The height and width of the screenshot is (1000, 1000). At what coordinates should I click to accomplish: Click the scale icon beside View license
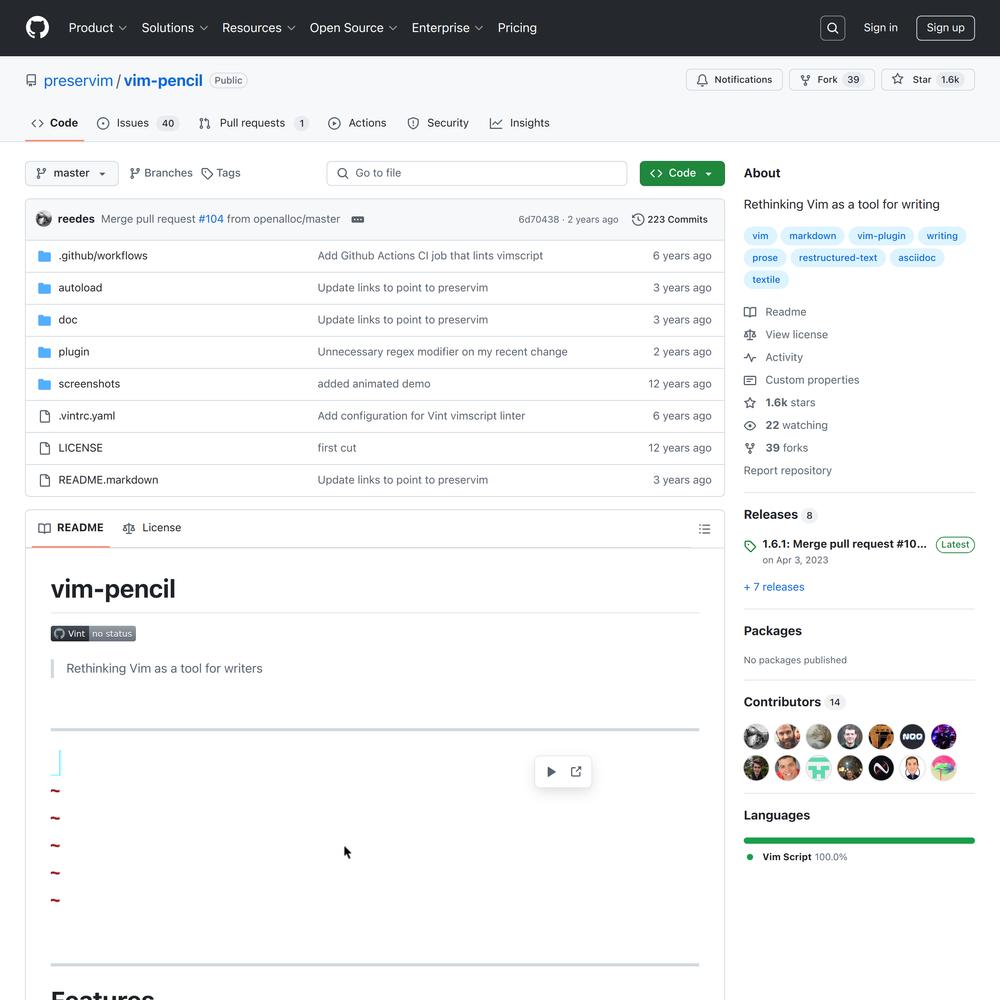pyautogui.click(x=750, y=335)
